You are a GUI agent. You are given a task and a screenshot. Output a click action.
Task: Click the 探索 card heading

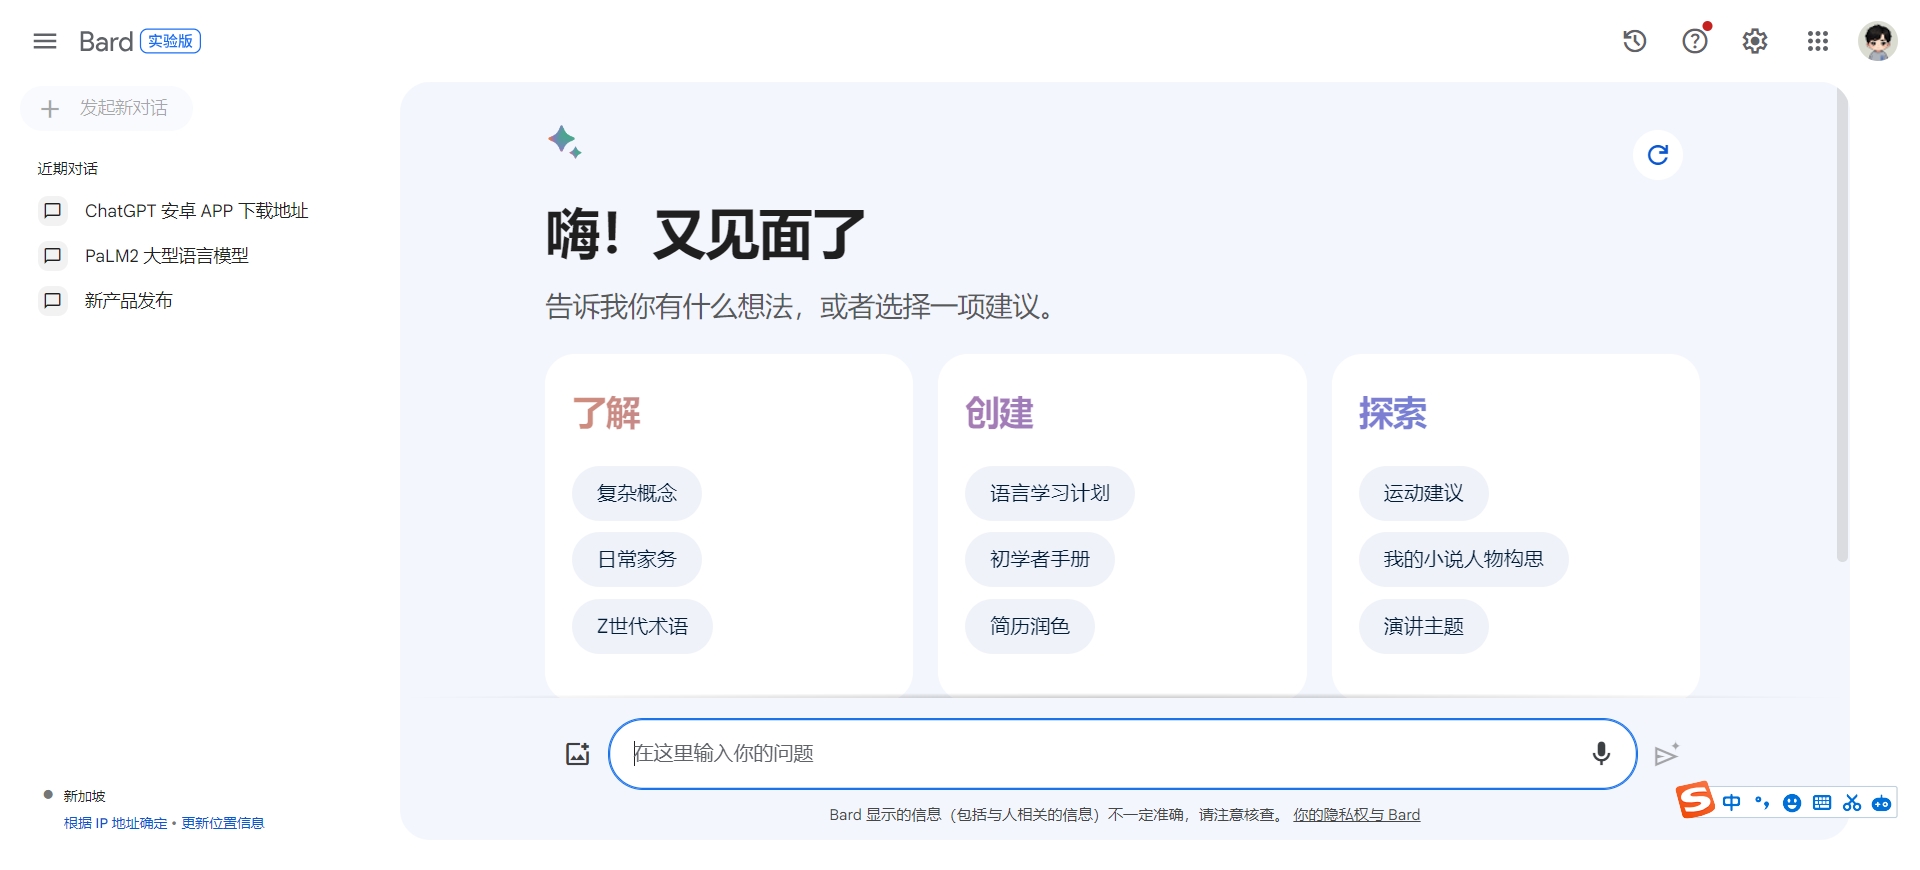1393,413
